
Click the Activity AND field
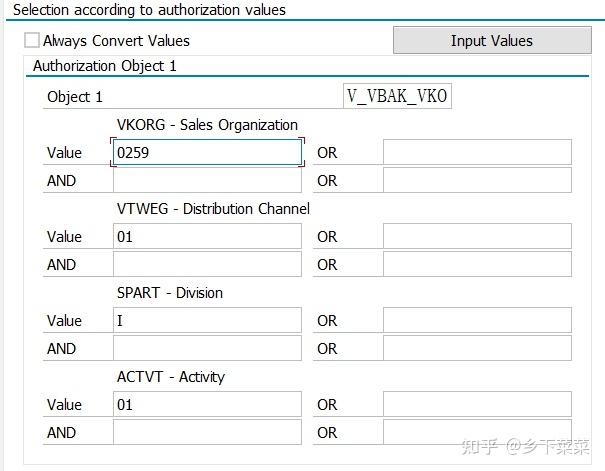tap(207, 433)
